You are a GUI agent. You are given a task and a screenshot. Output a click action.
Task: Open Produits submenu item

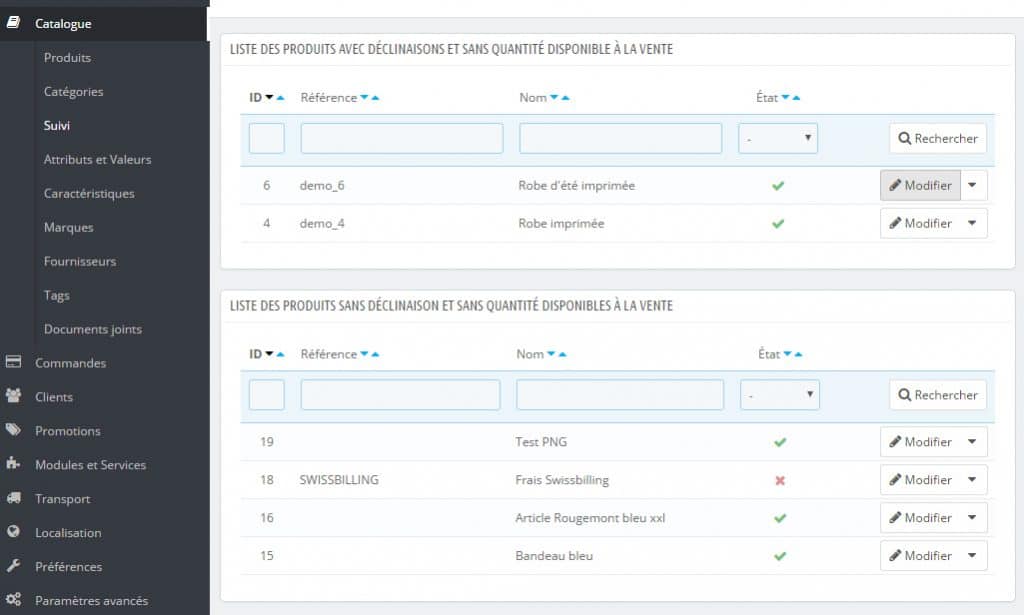pos(67,57)
